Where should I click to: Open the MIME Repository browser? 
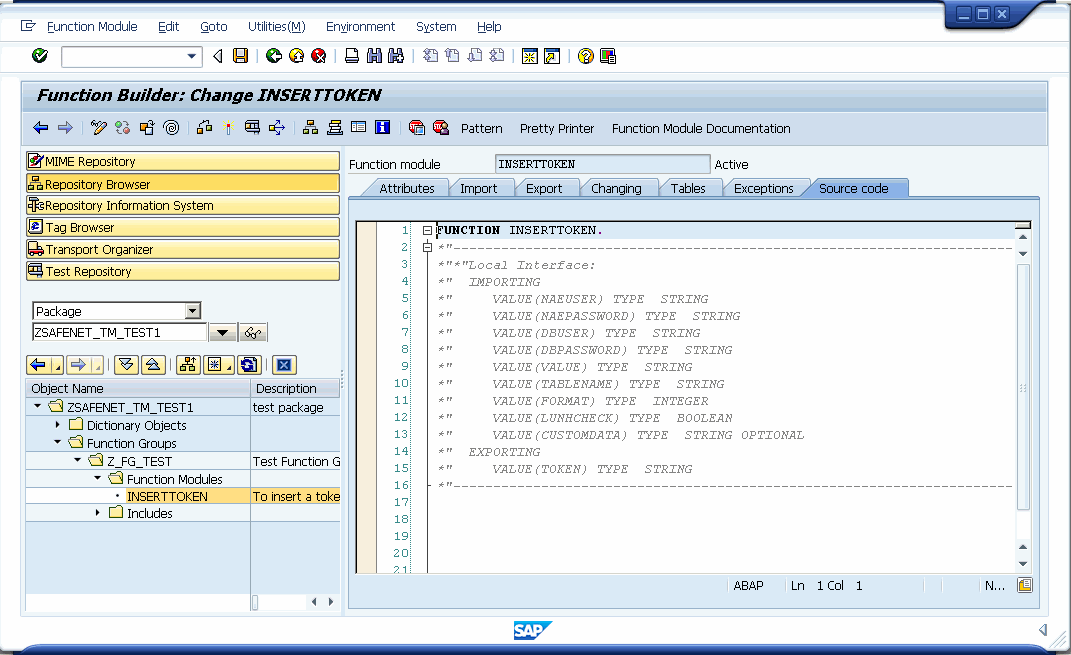182,161
